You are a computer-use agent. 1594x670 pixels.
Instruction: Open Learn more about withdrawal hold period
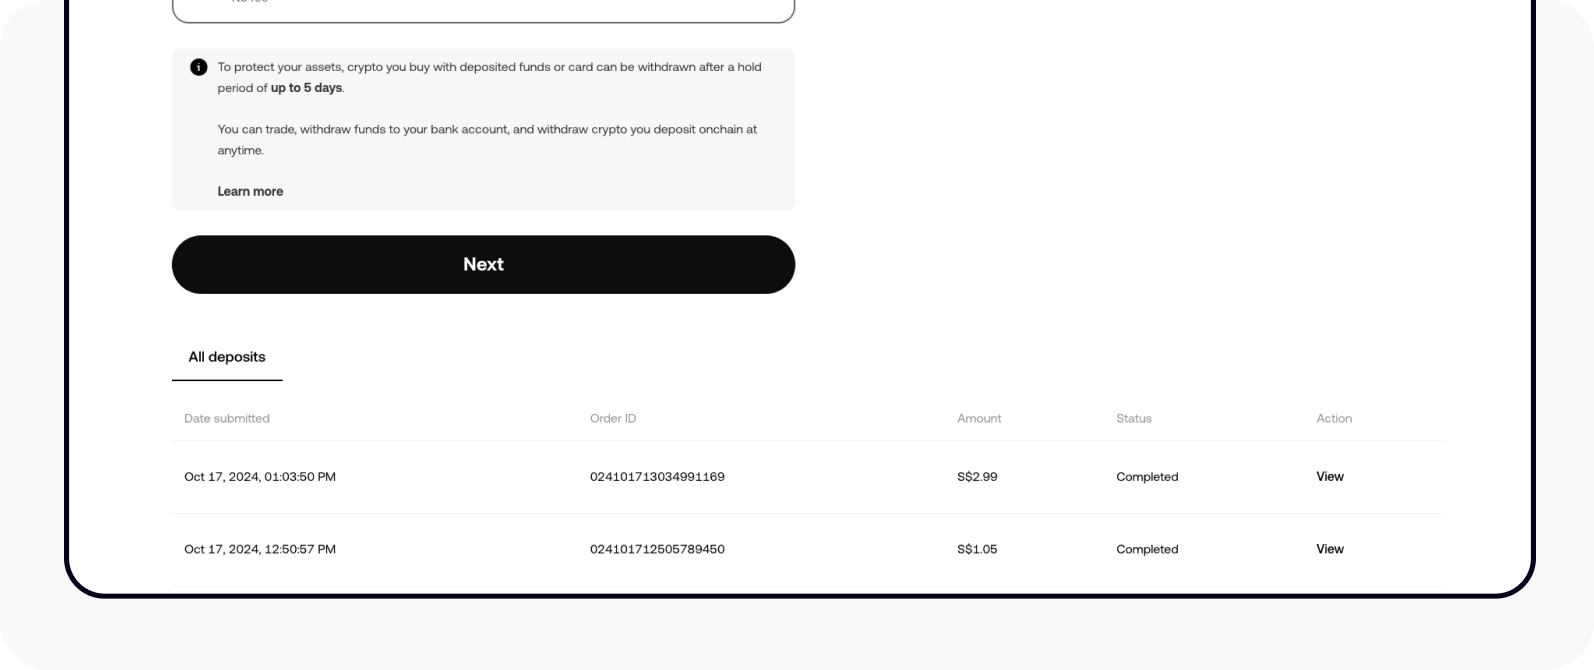pos(250,191)
